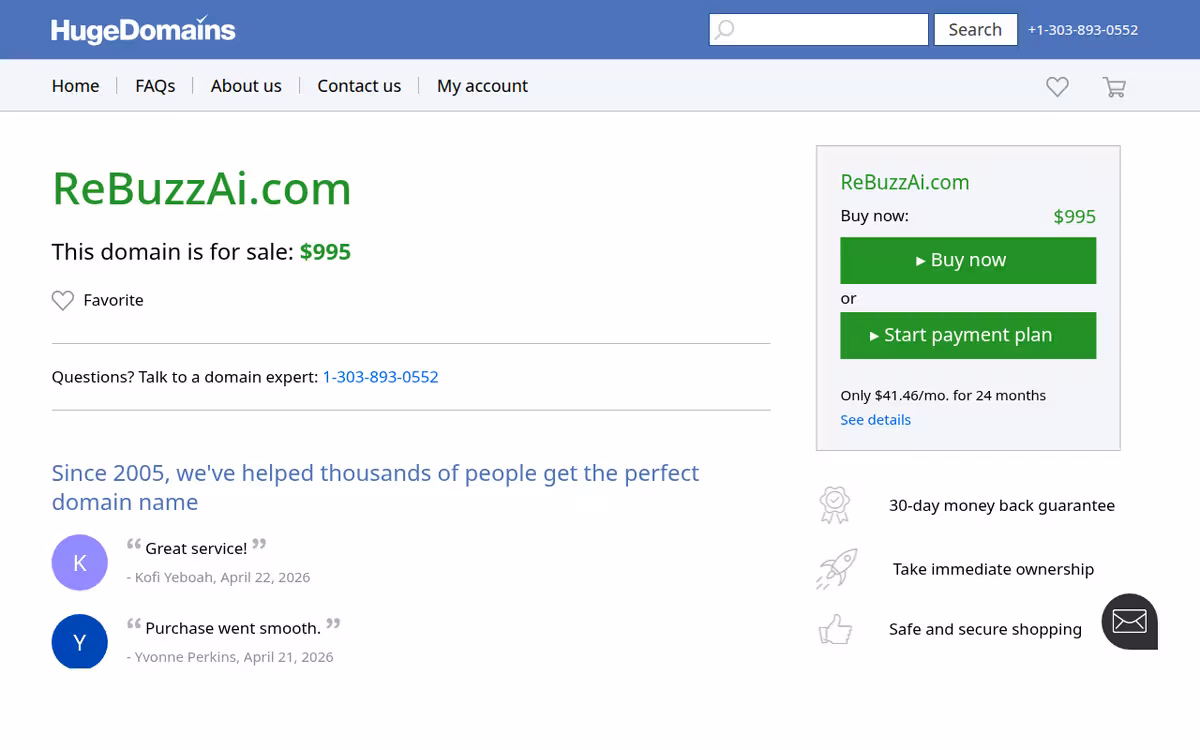Focus the domain search input field

(x=819, y=29)
